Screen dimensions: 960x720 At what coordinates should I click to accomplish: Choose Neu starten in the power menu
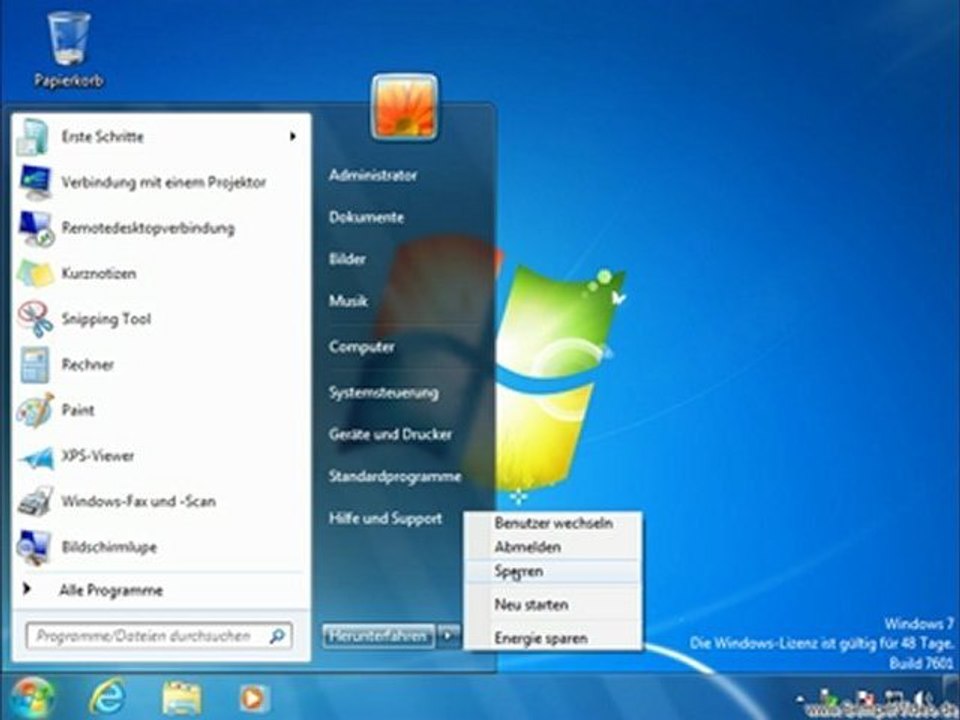pyautogui.click(x=553, y=605)
